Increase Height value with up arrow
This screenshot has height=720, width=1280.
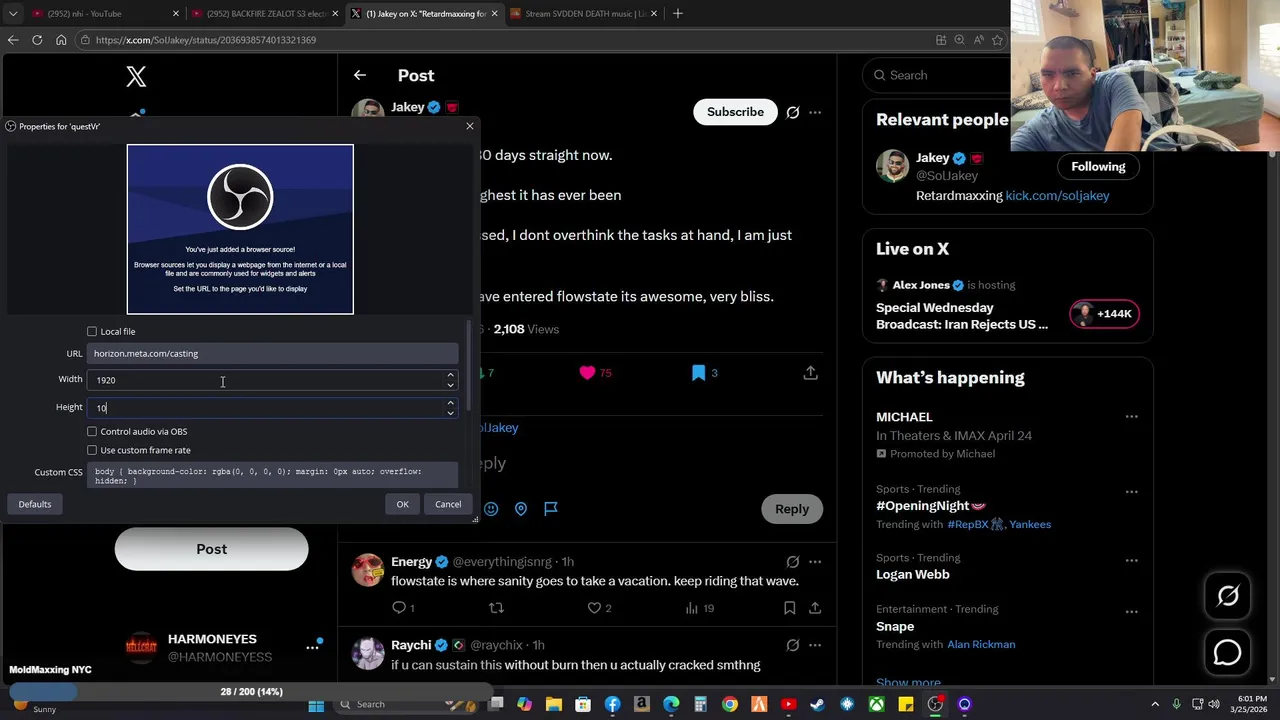pos(450,403)
